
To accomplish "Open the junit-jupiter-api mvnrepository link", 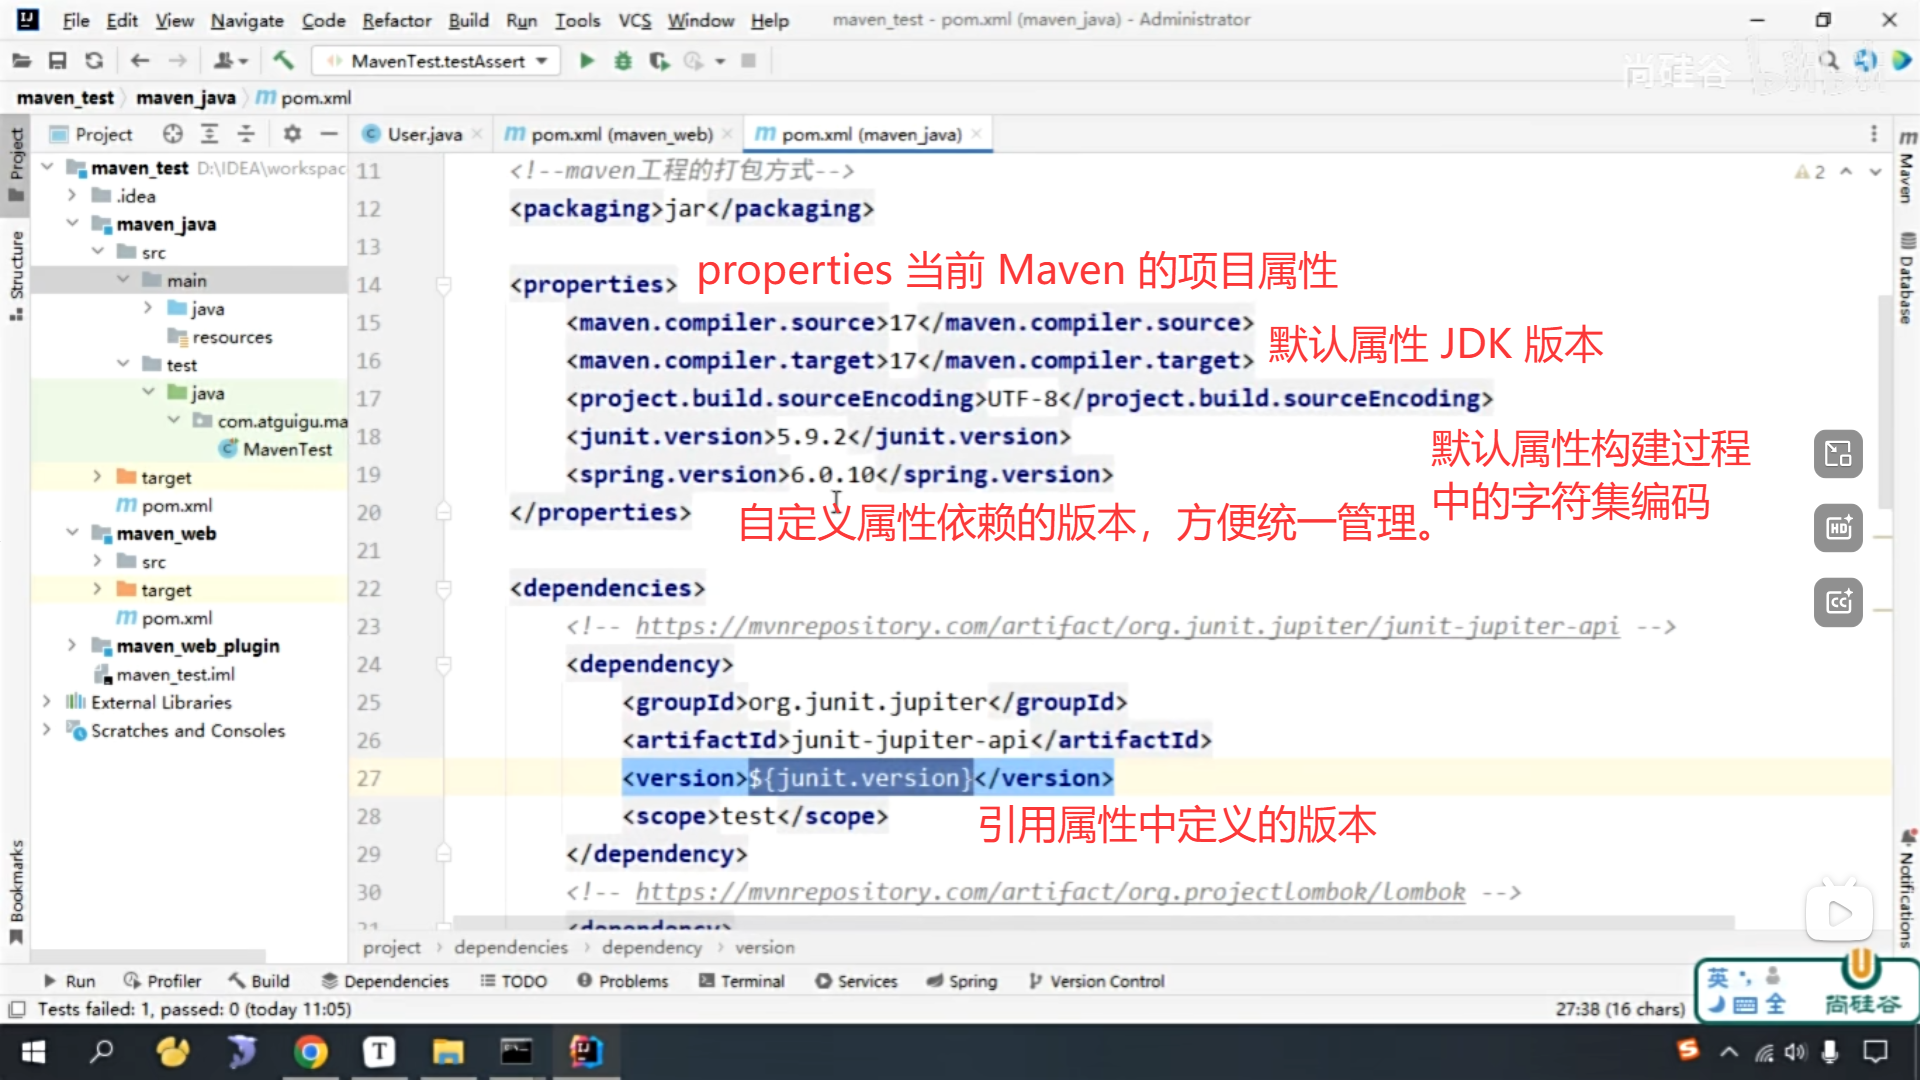I will coord(1126,627).
